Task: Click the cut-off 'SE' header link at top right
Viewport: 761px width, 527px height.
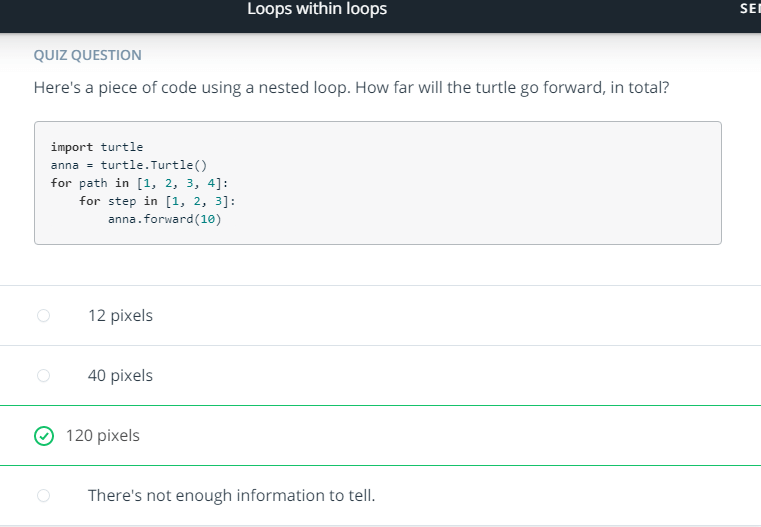Action: [750, 8]
